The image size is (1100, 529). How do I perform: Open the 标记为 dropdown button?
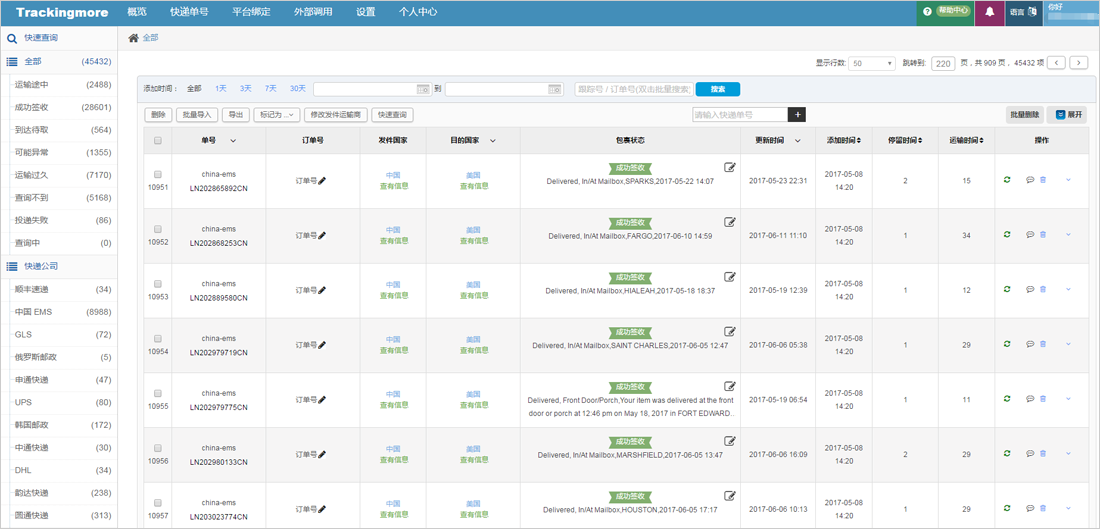click(x=277, y=114)
